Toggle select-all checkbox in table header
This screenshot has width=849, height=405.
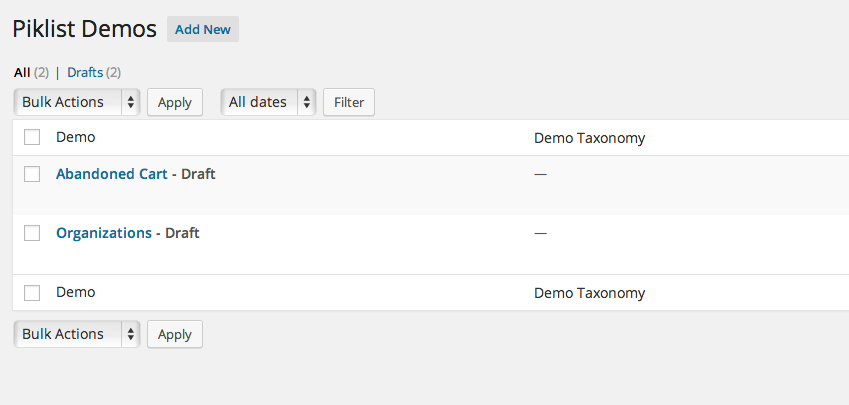[x=32, y=138]
